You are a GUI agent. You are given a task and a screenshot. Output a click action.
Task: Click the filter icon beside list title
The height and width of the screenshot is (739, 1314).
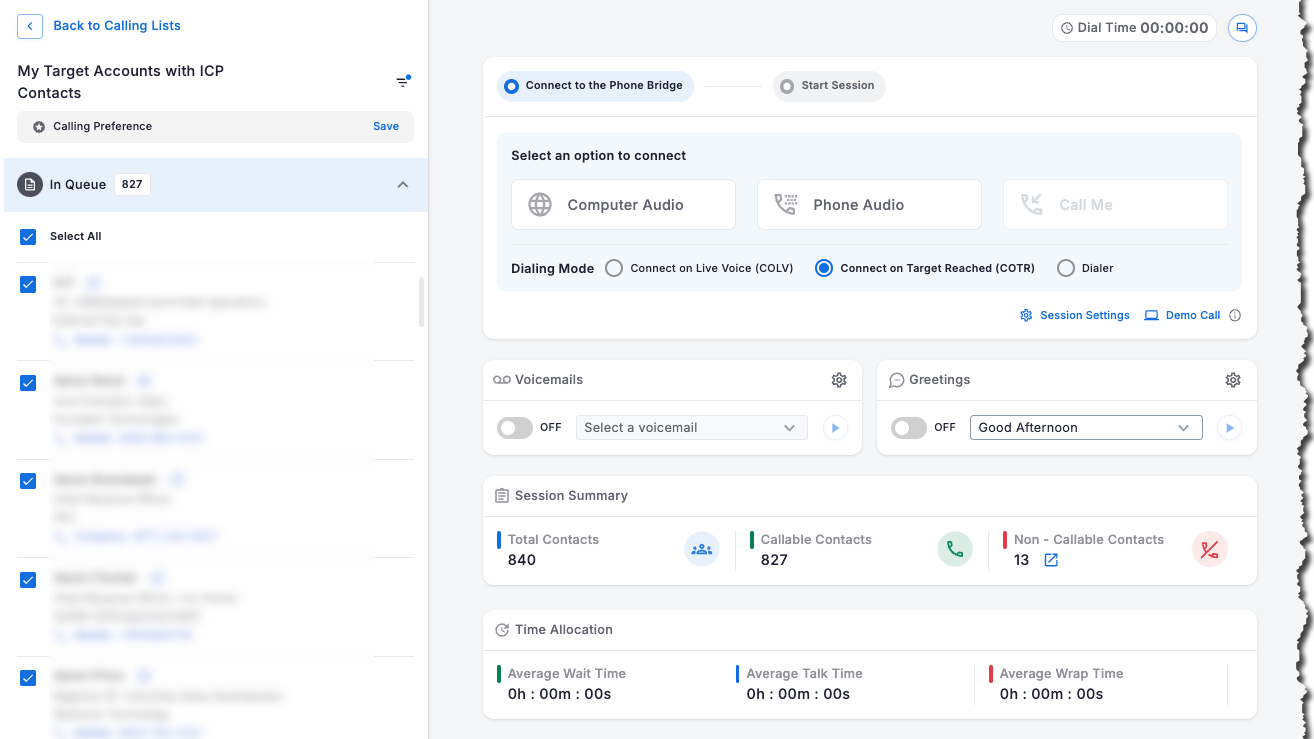(x=402, y=82)
